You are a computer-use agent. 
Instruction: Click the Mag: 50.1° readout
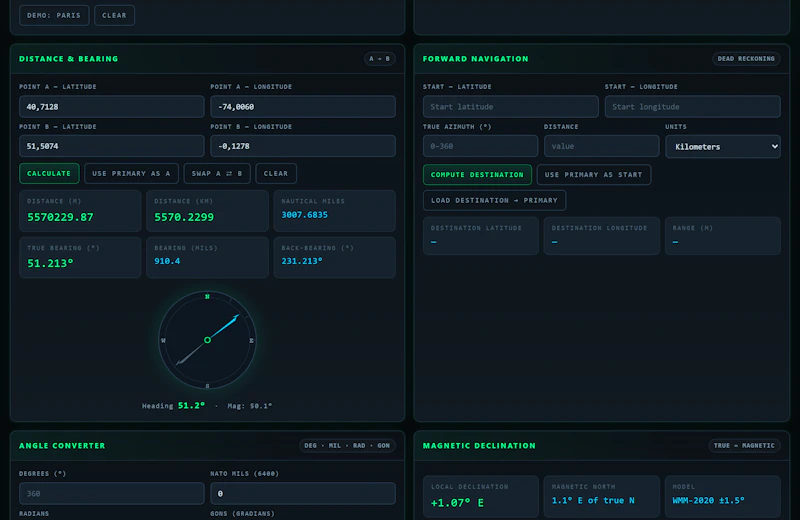pyautogui.click(x=249, y=406)
